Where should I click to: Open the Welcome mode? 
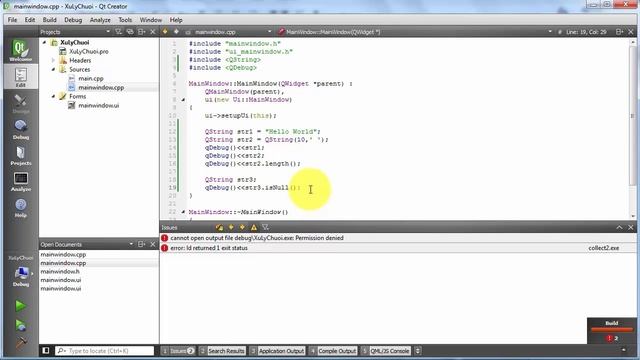coord(20,51)
